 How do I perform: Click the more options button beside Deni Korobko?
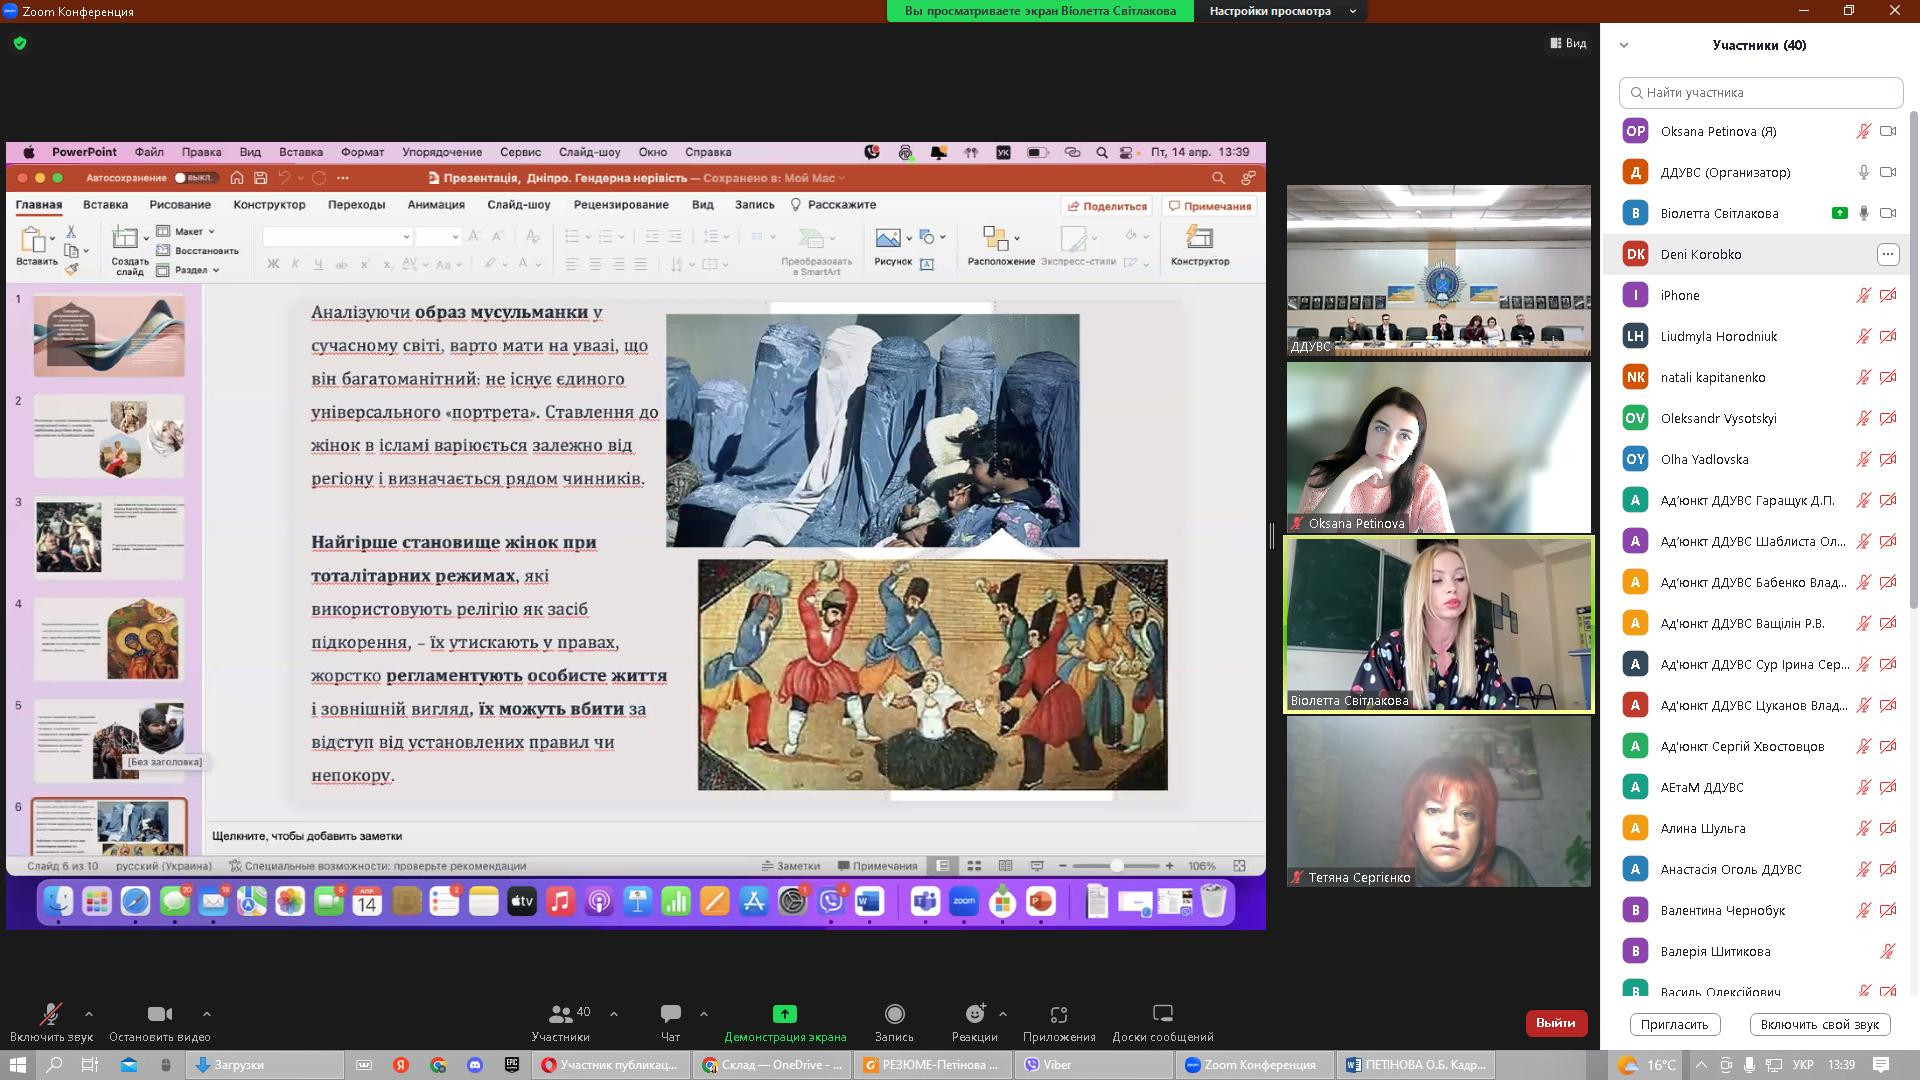(1887, 254)
